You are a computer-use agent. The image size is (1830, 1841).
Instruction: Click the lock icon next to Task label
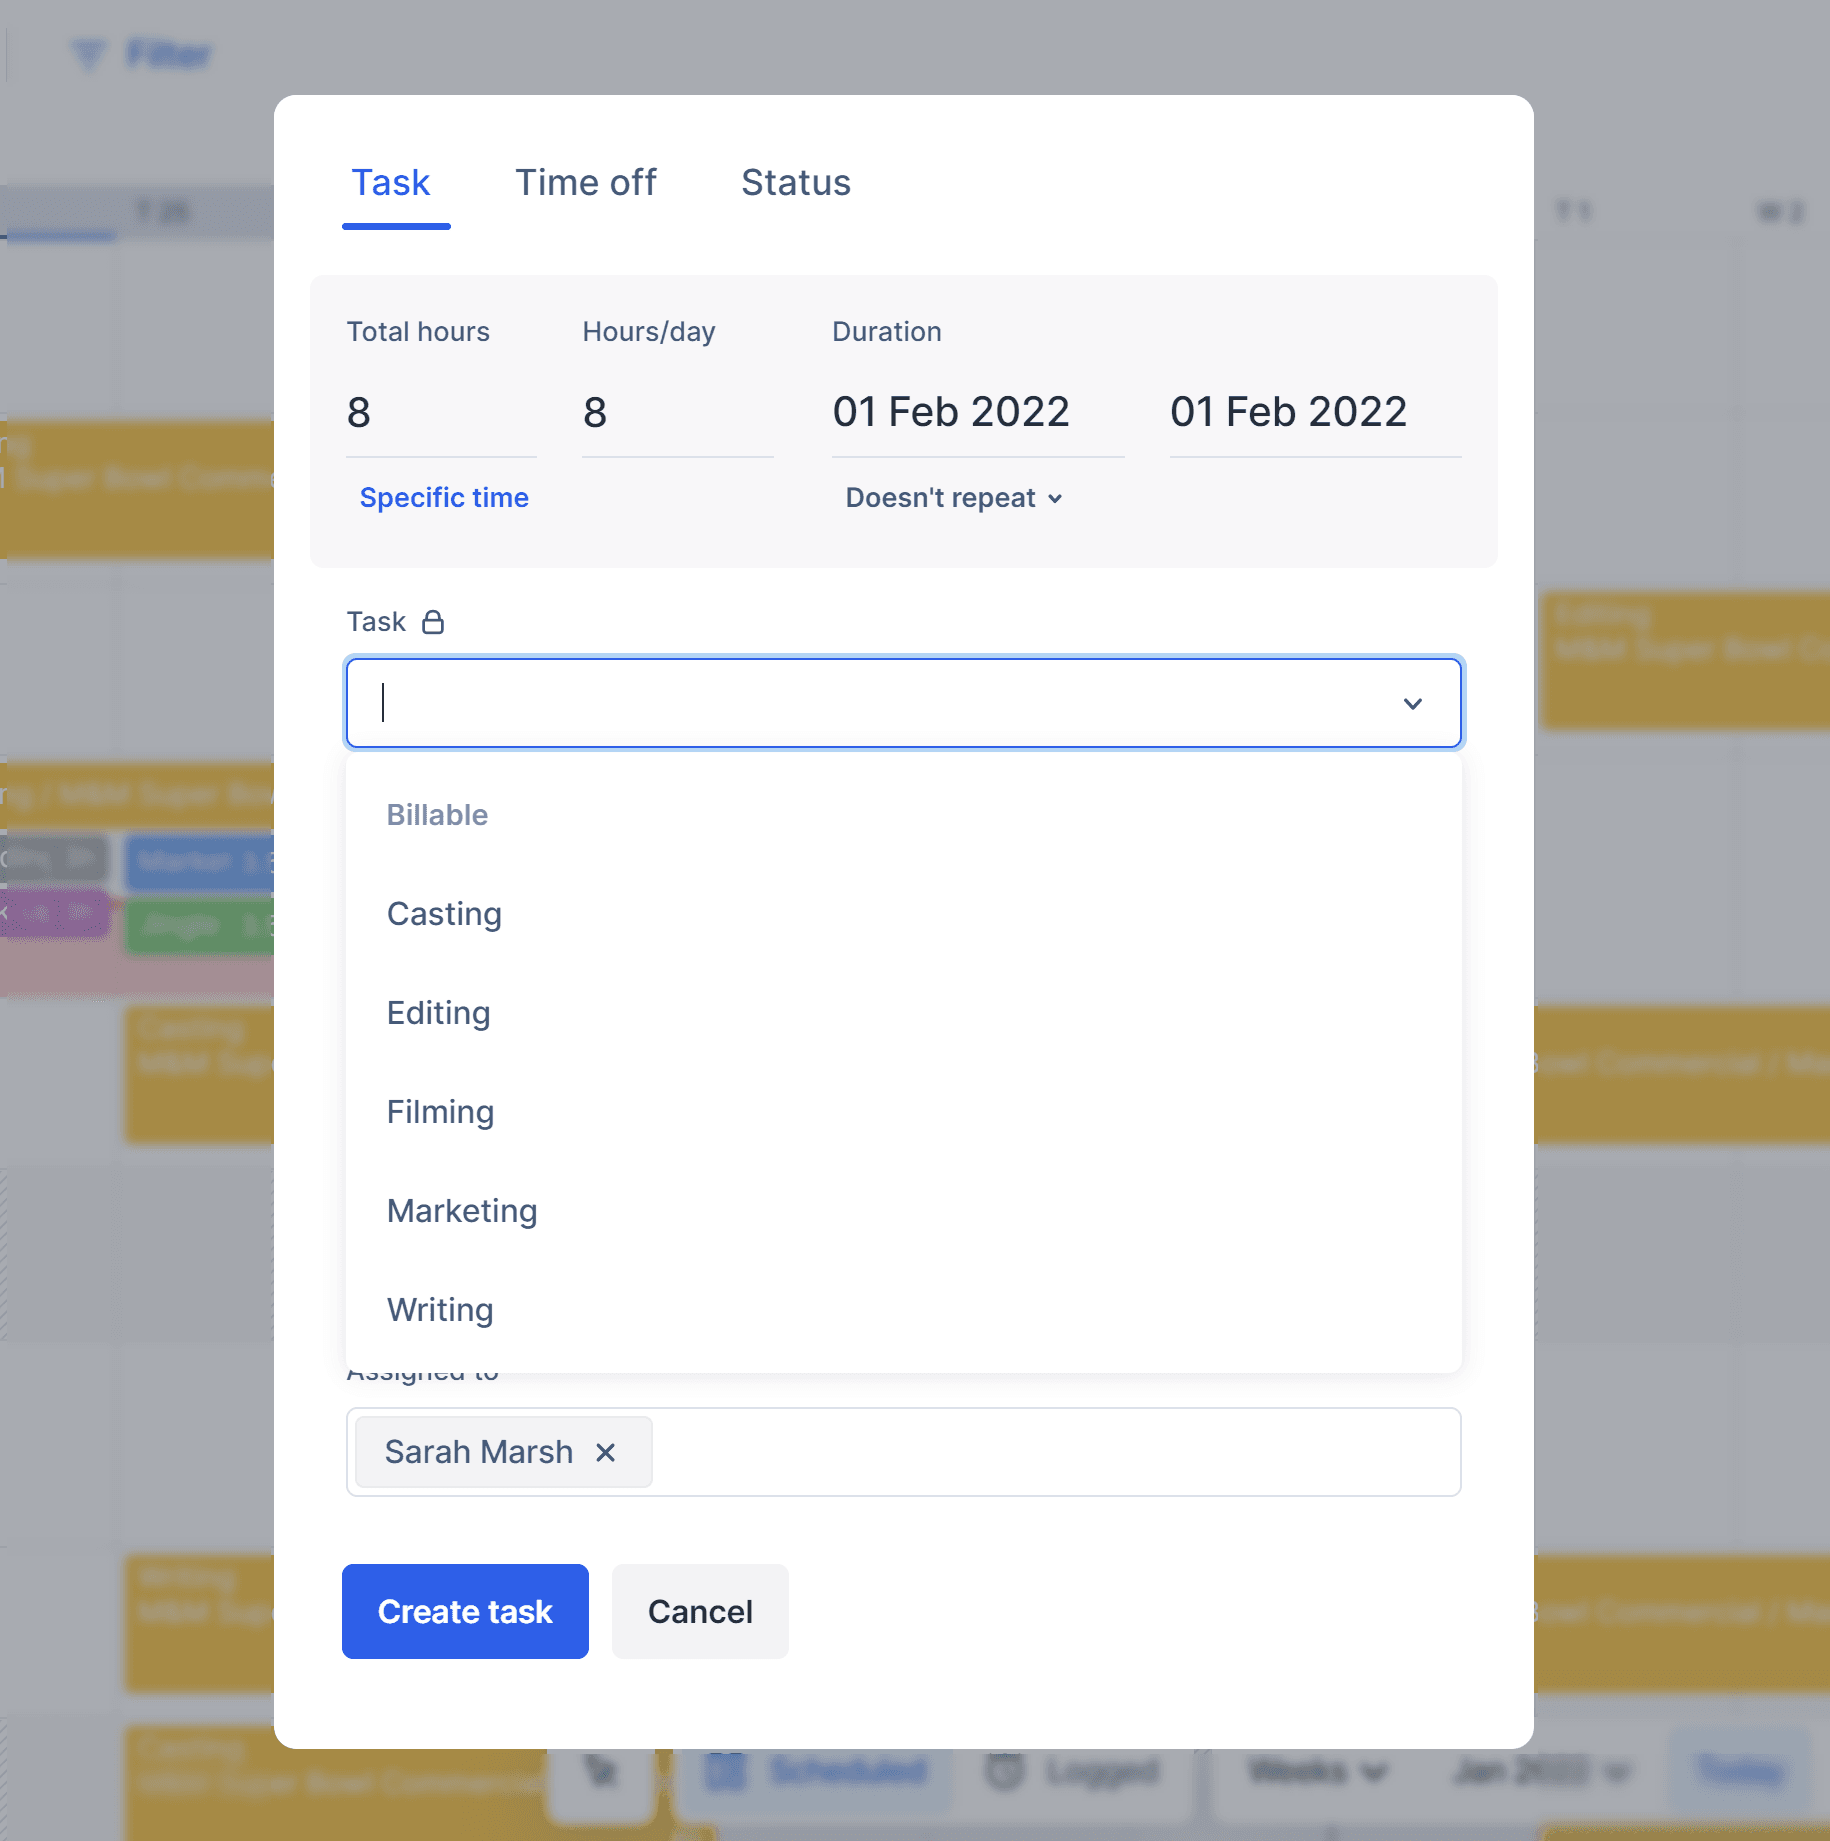coord(434,621)
